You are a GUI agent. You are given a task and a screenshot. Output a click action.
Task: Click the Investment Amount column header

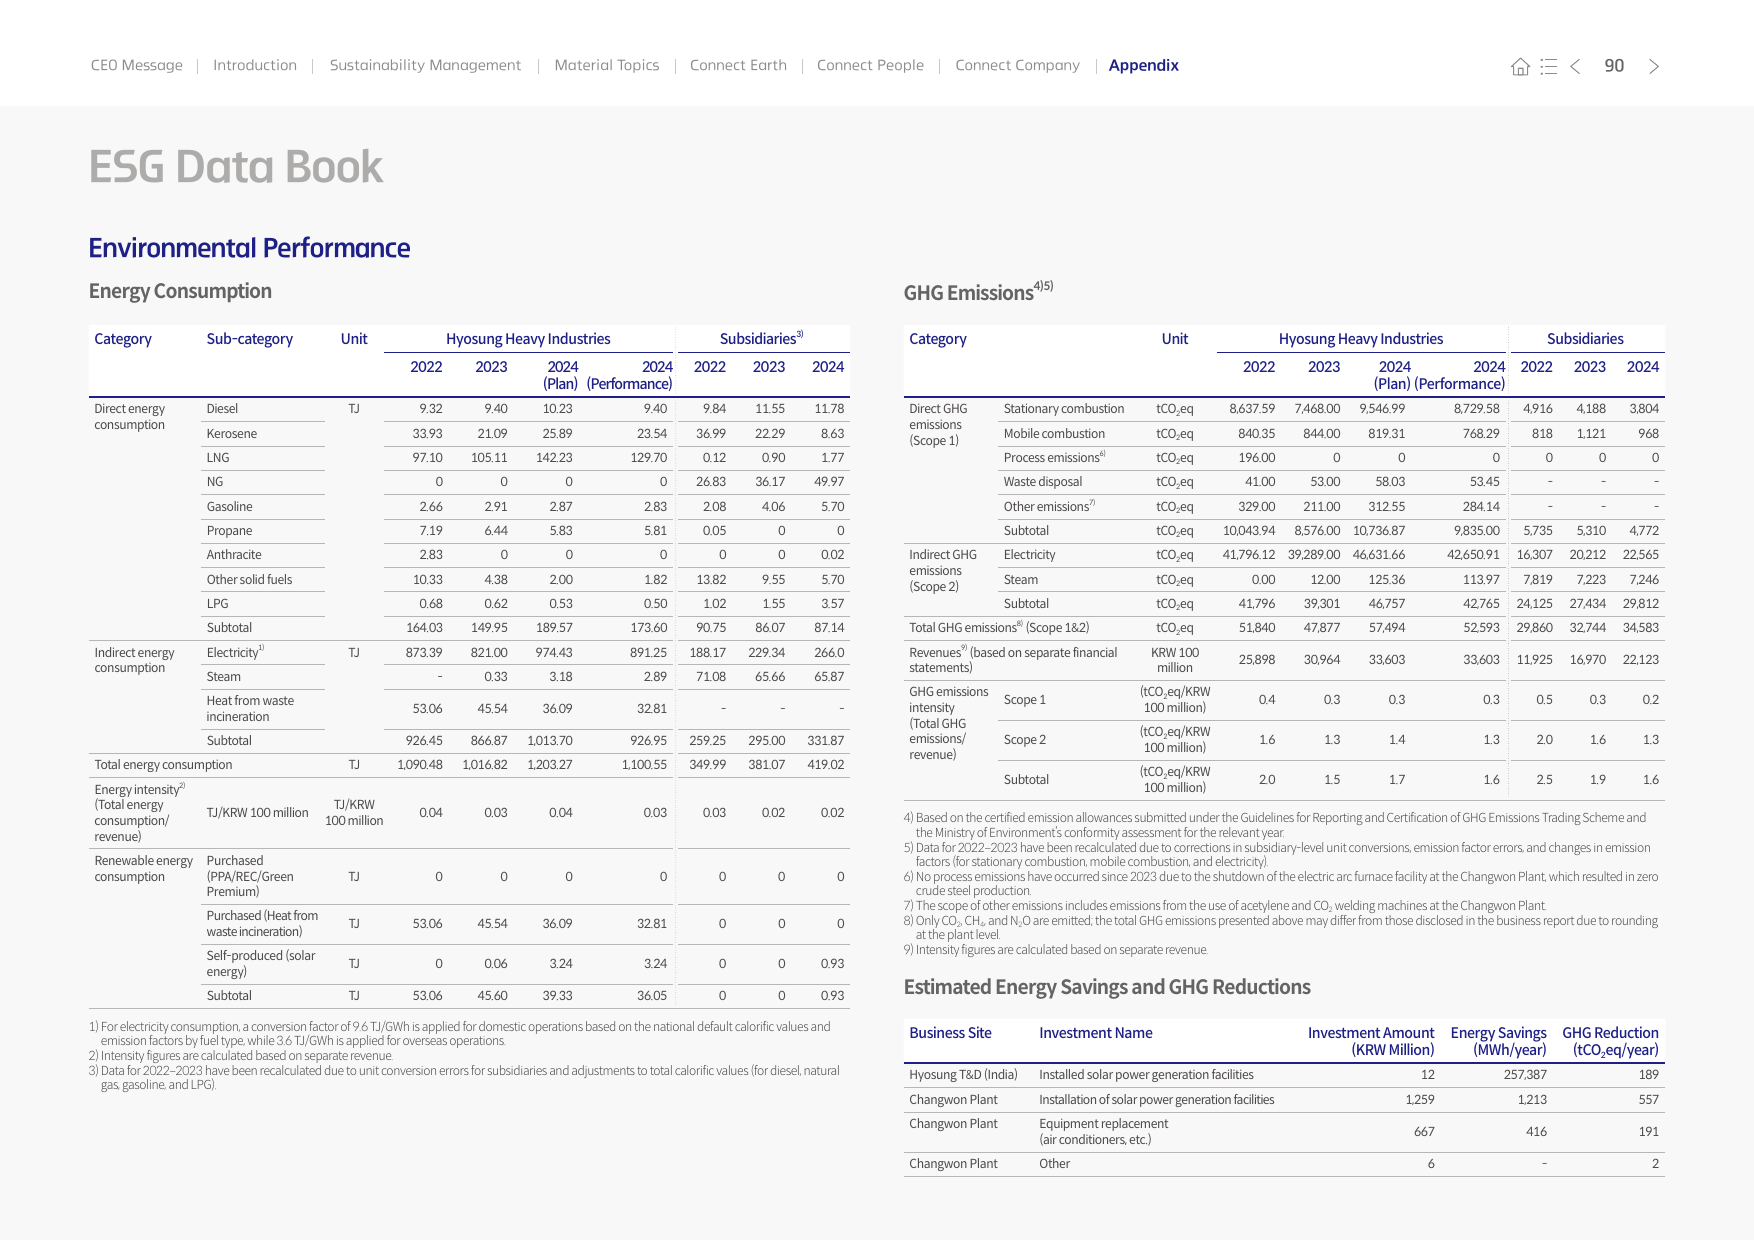(x=1371, y=1041)
